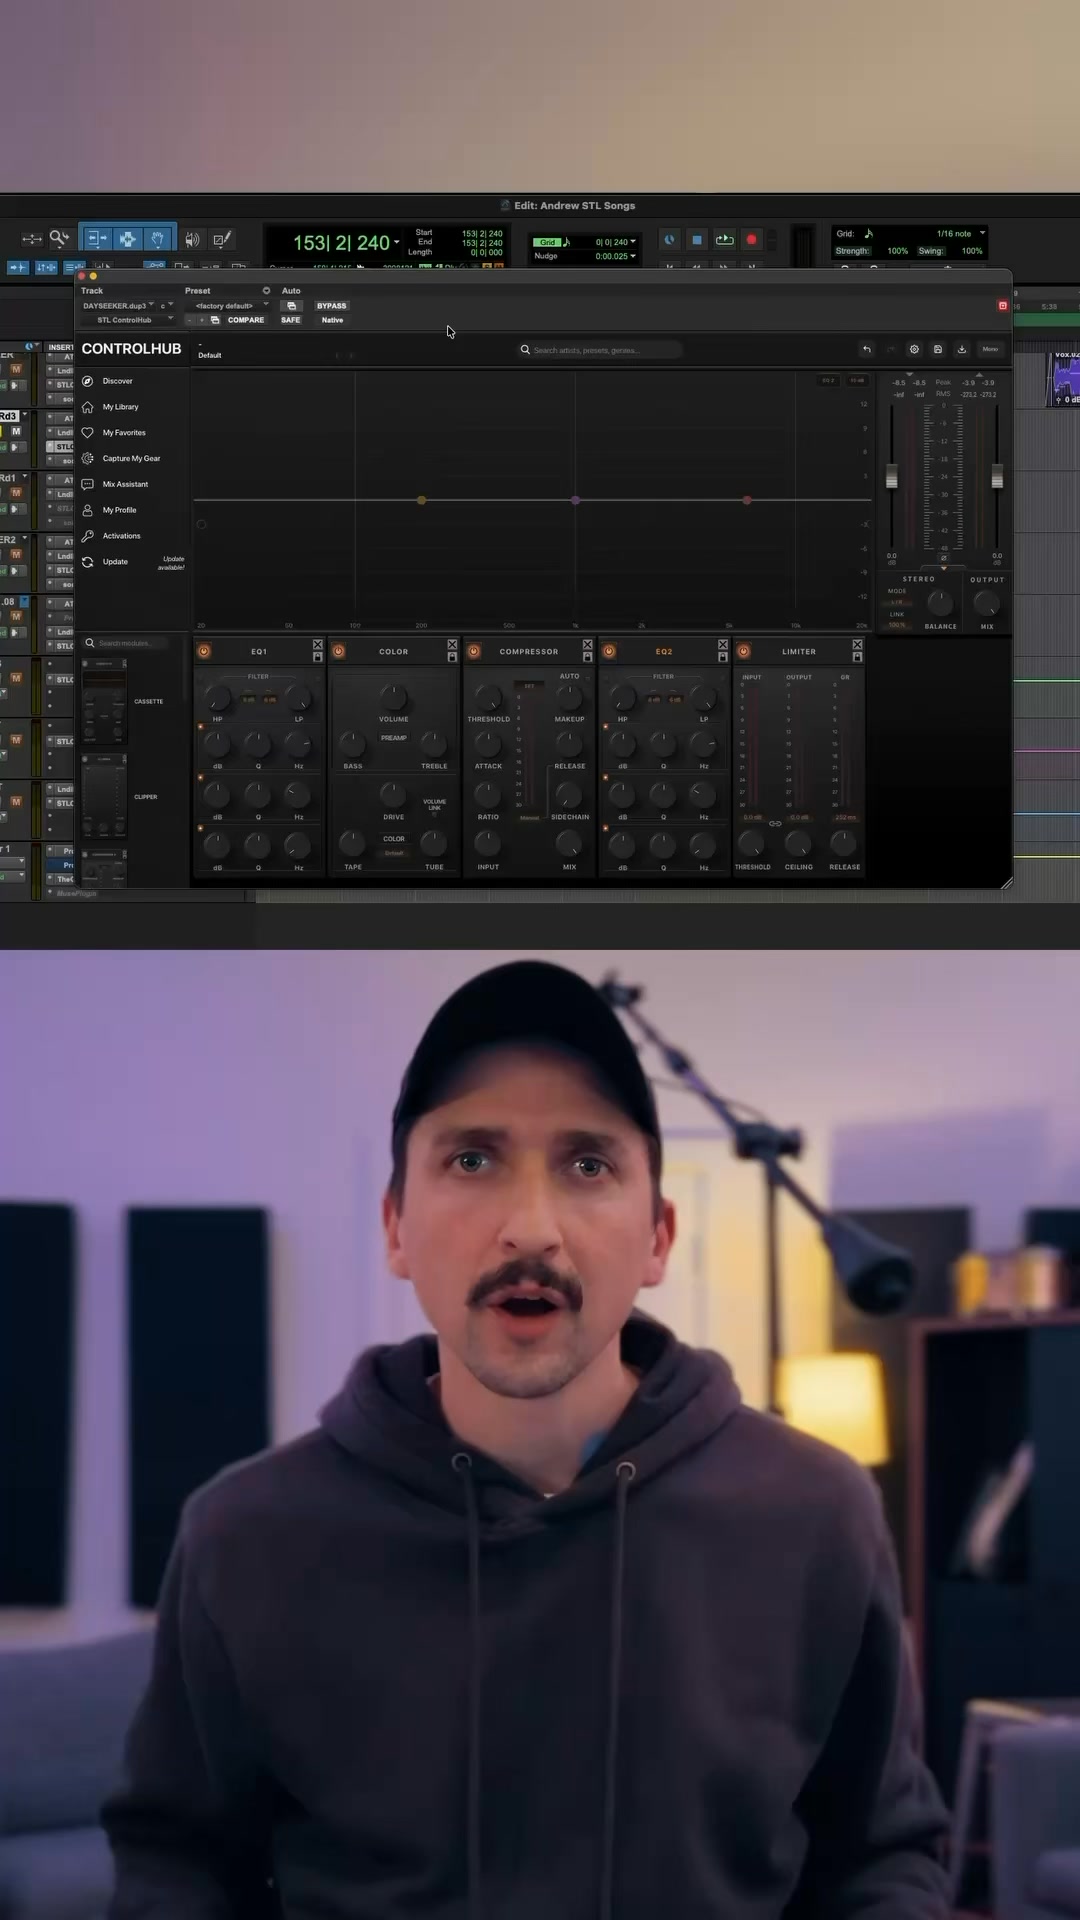Click the Update available link

(x=172, y=563)
